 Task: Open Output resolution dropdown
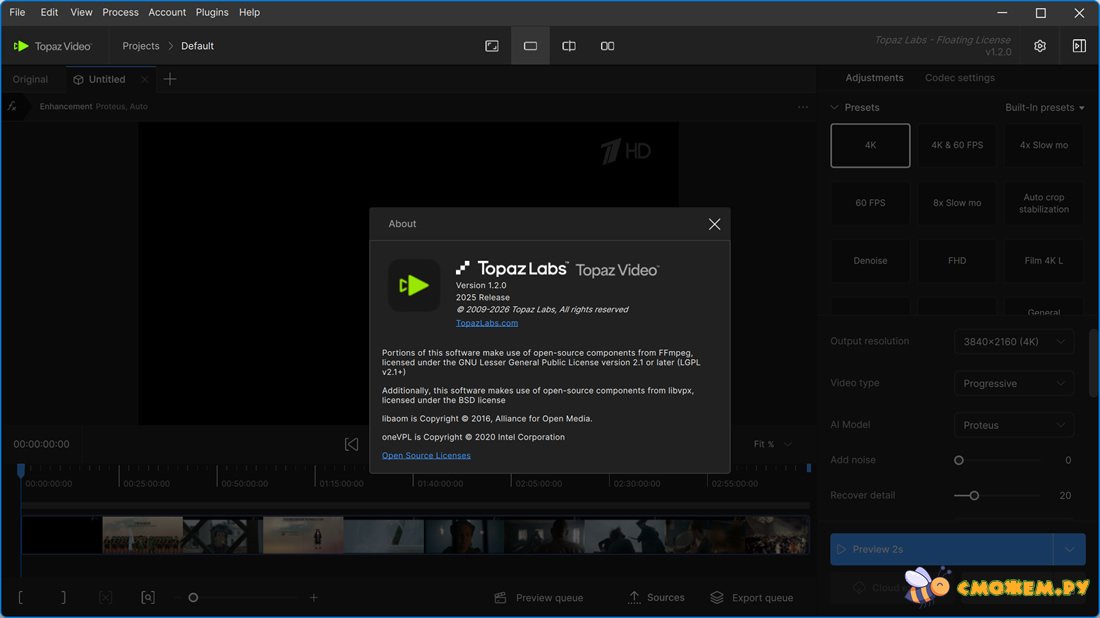(1014, 342)
